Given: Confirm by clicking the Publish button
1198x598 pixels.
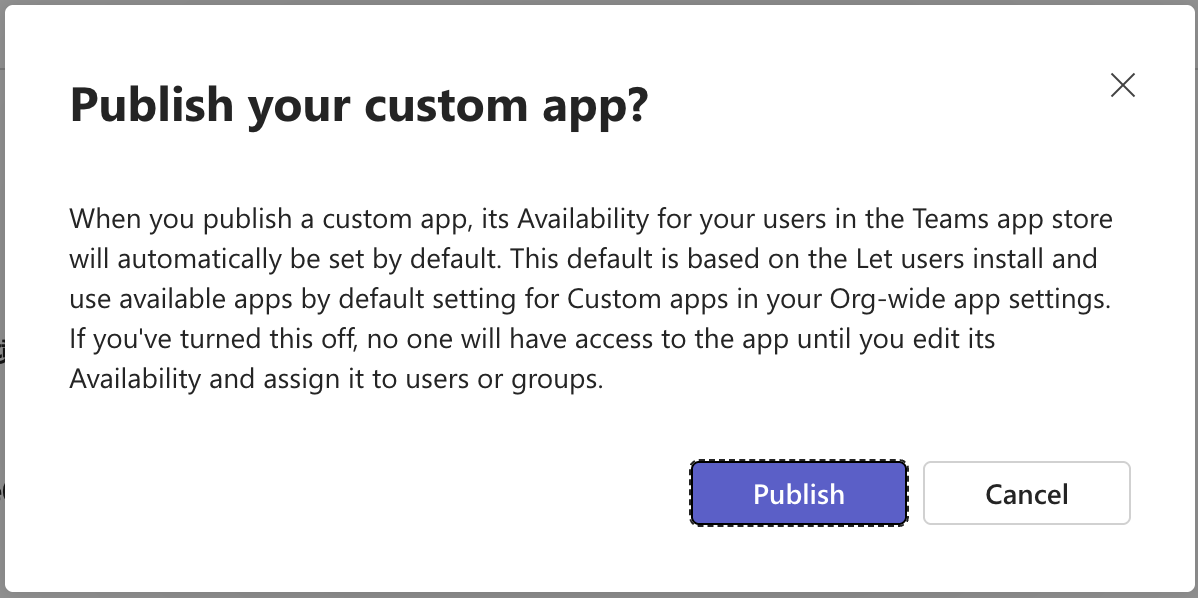Looking at the screenshot, I should click(x=798, y=493).
